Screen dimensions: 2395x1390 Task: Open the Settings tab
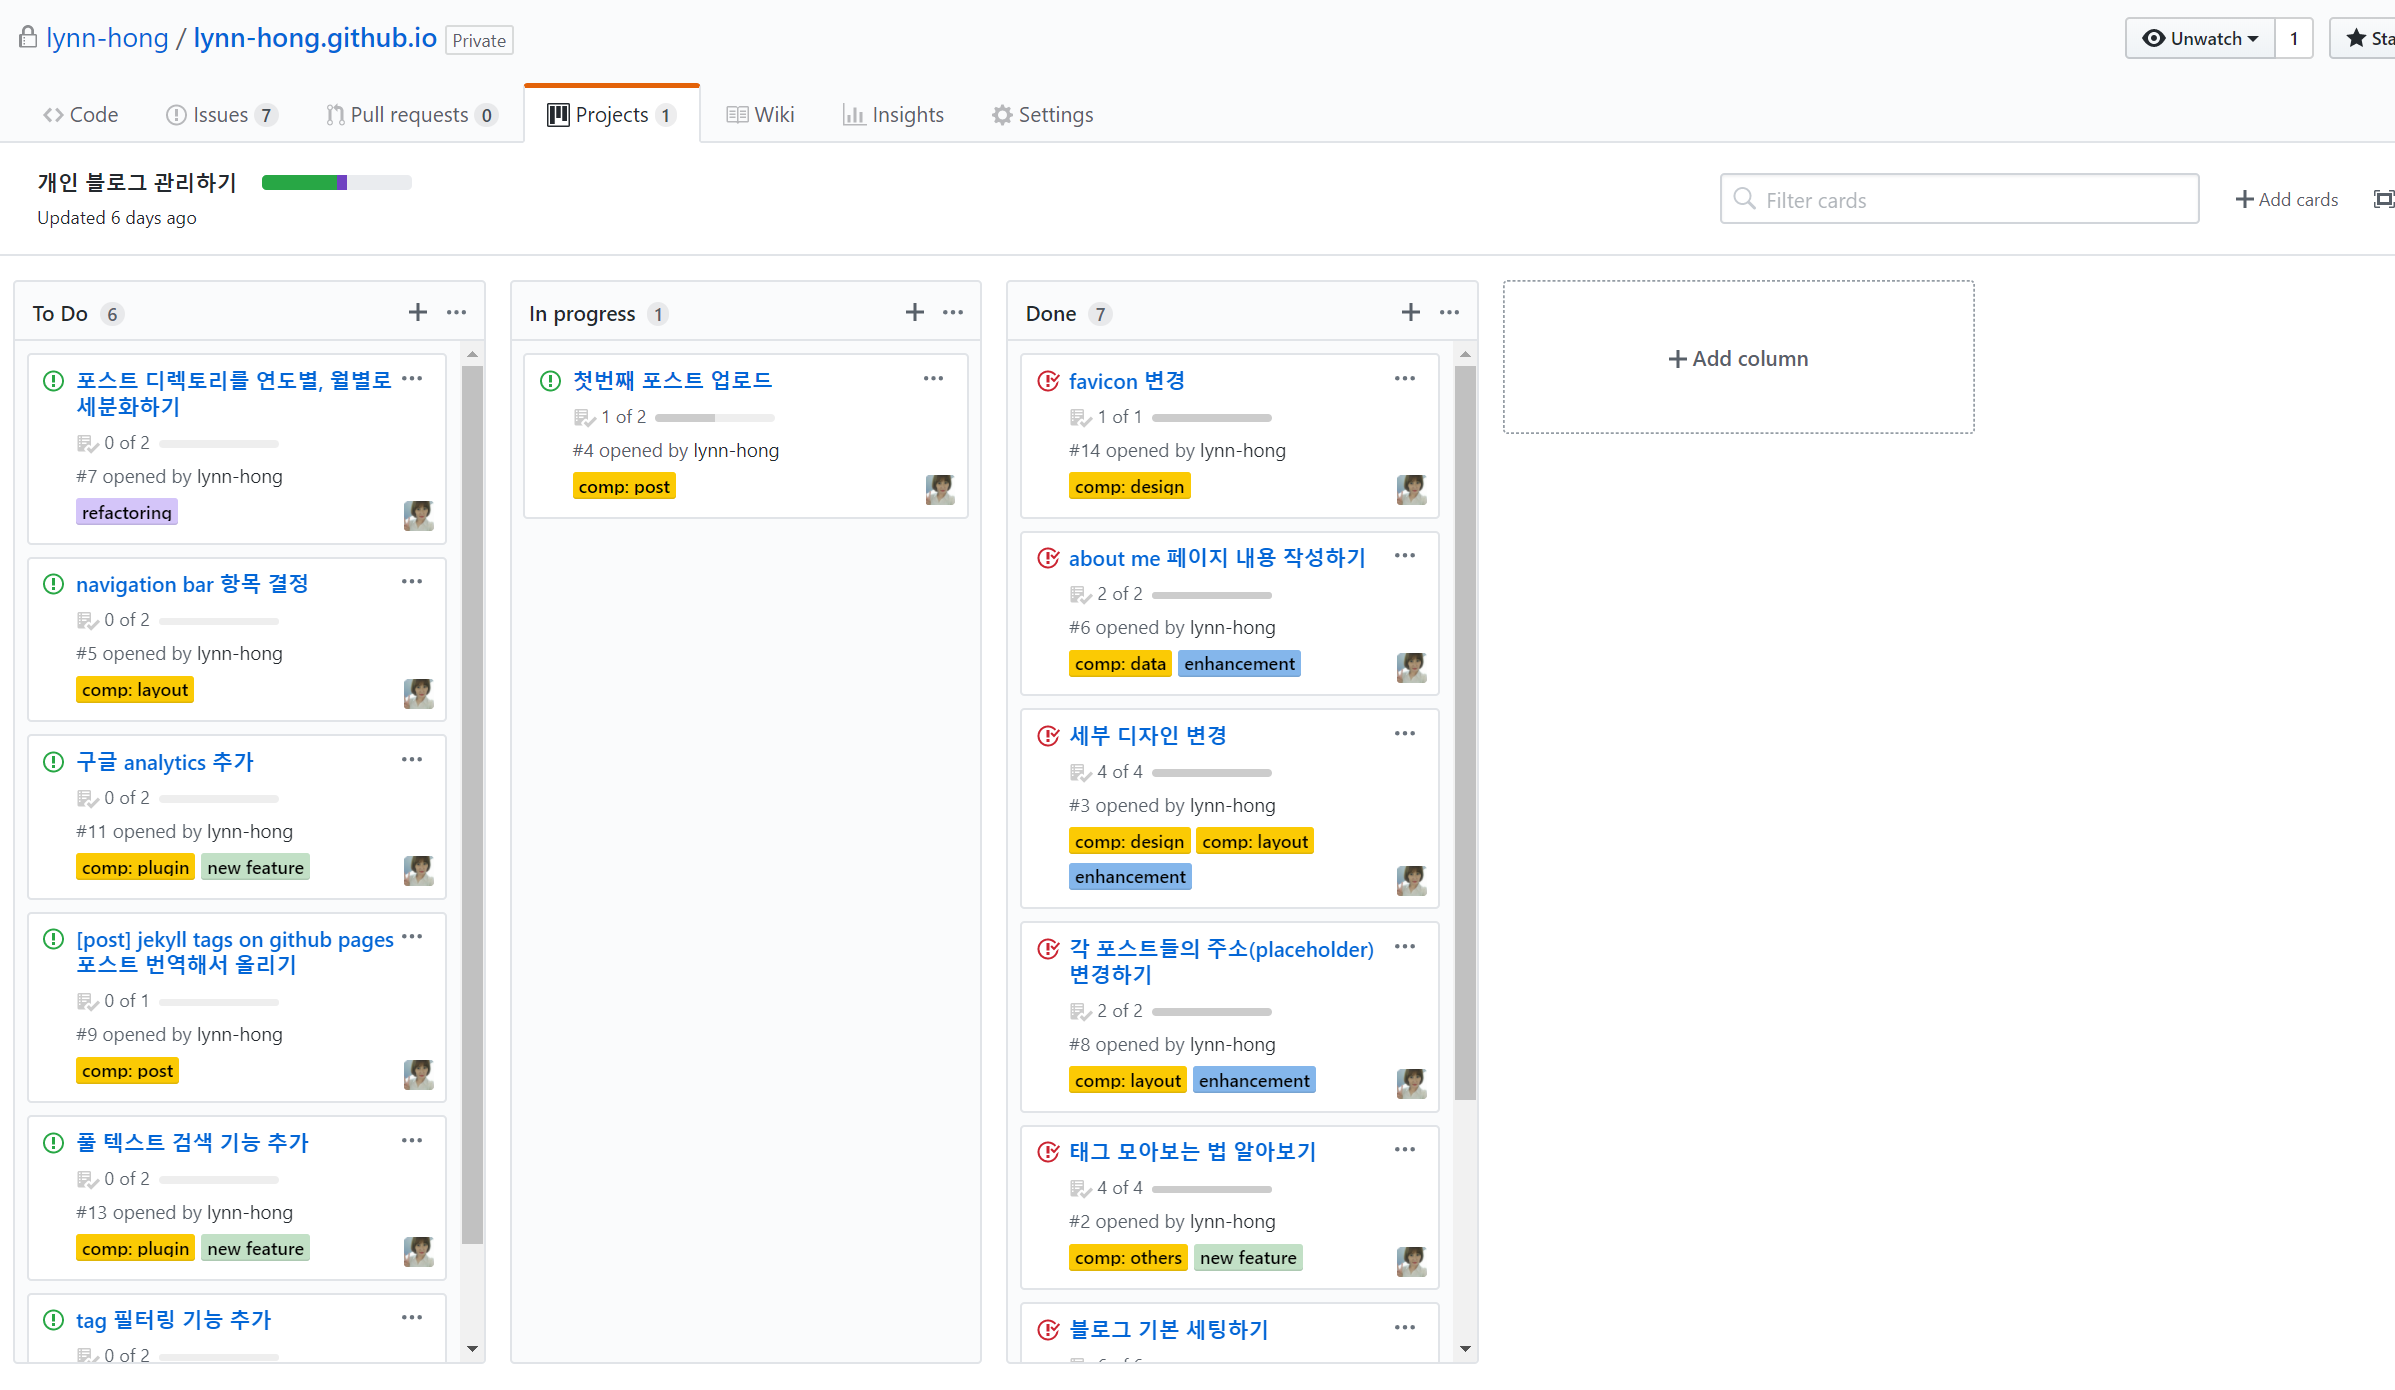tap(1043, 115)
